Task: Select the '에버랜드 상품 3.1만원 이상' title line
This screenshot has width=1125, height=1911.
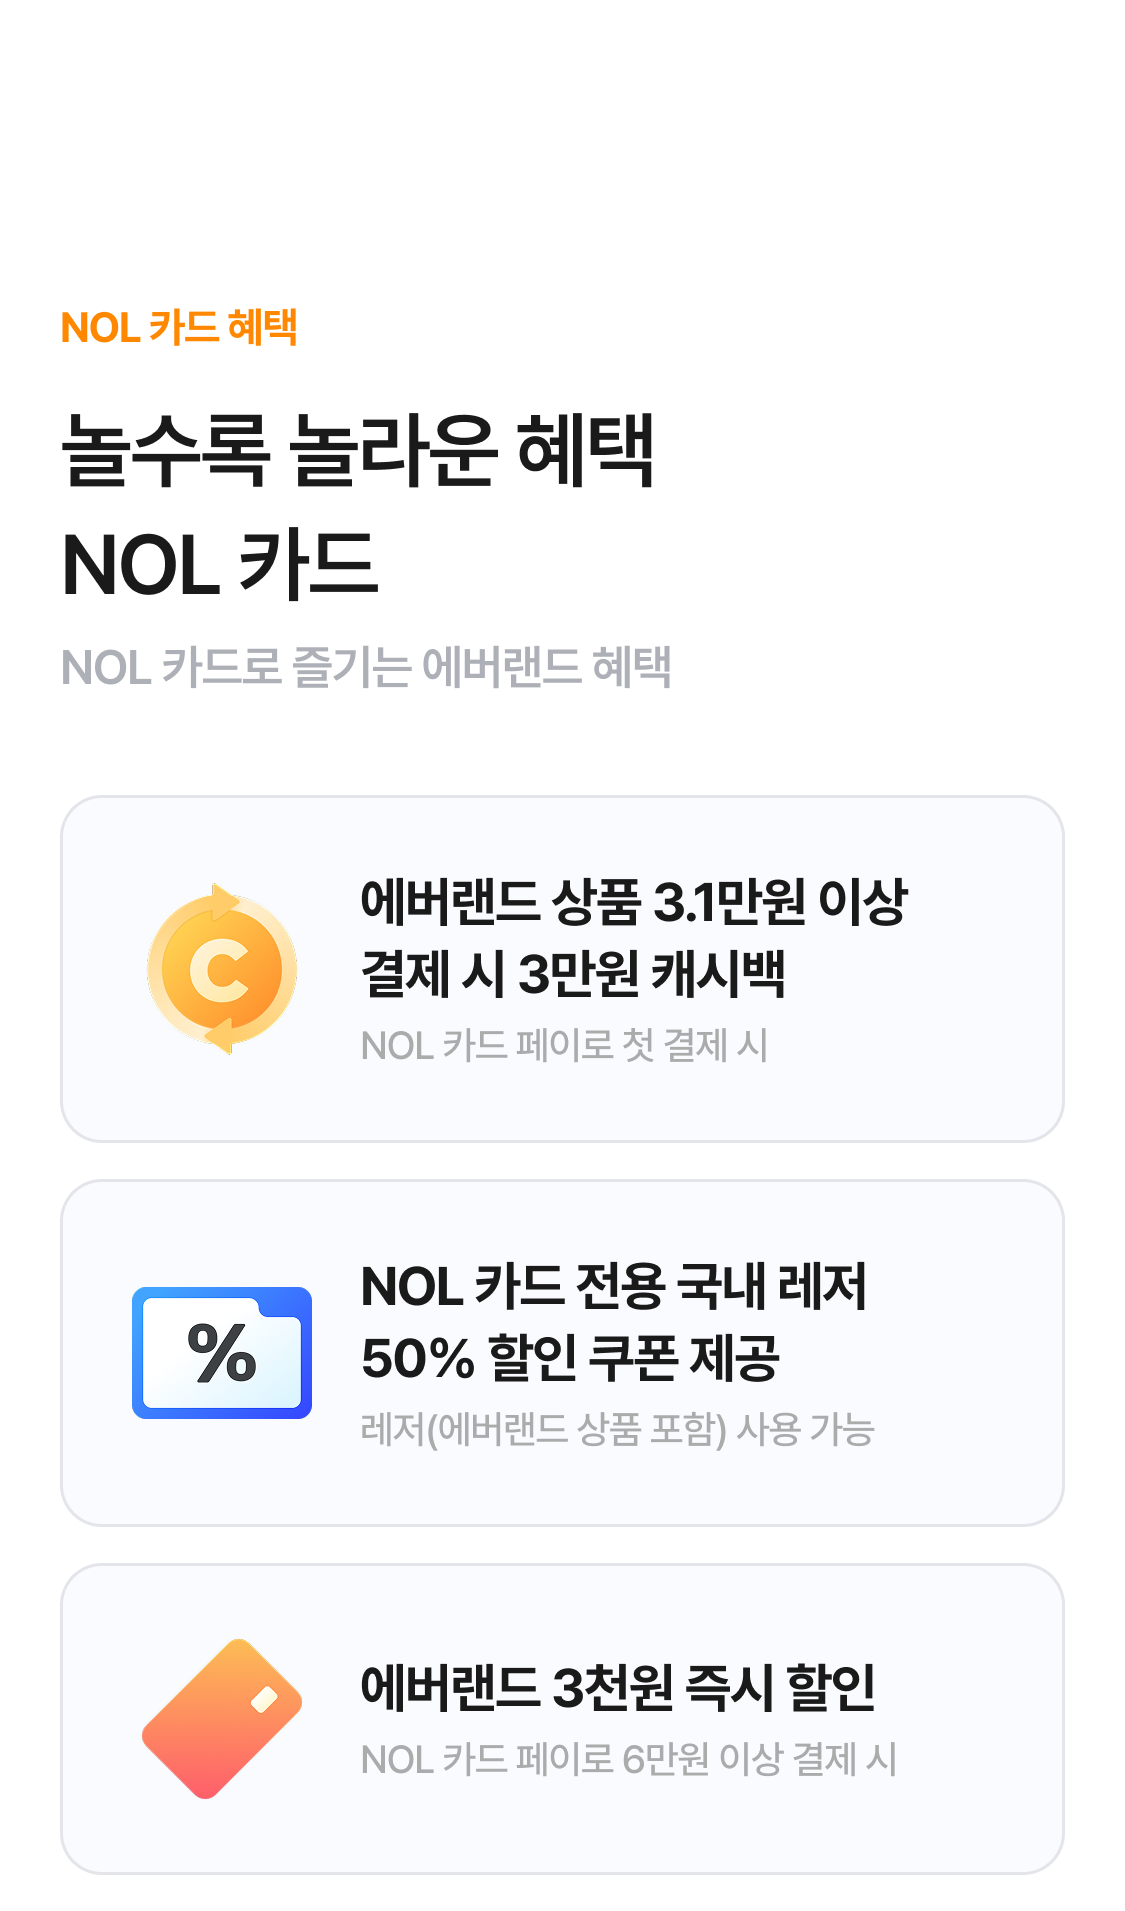Action: pos(634,901)
